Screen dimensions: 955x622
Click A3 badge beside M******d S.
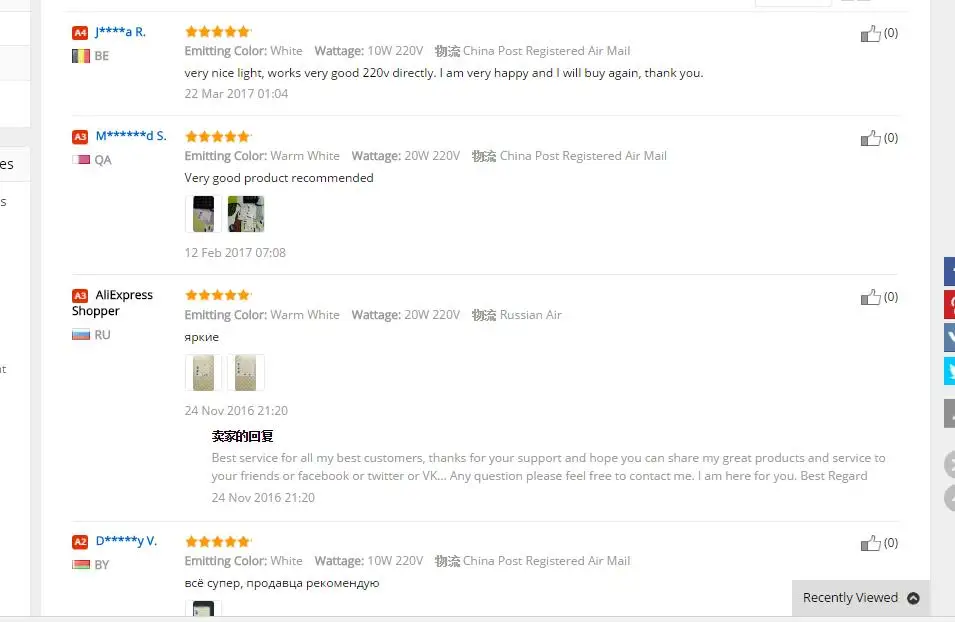(80, 137)
